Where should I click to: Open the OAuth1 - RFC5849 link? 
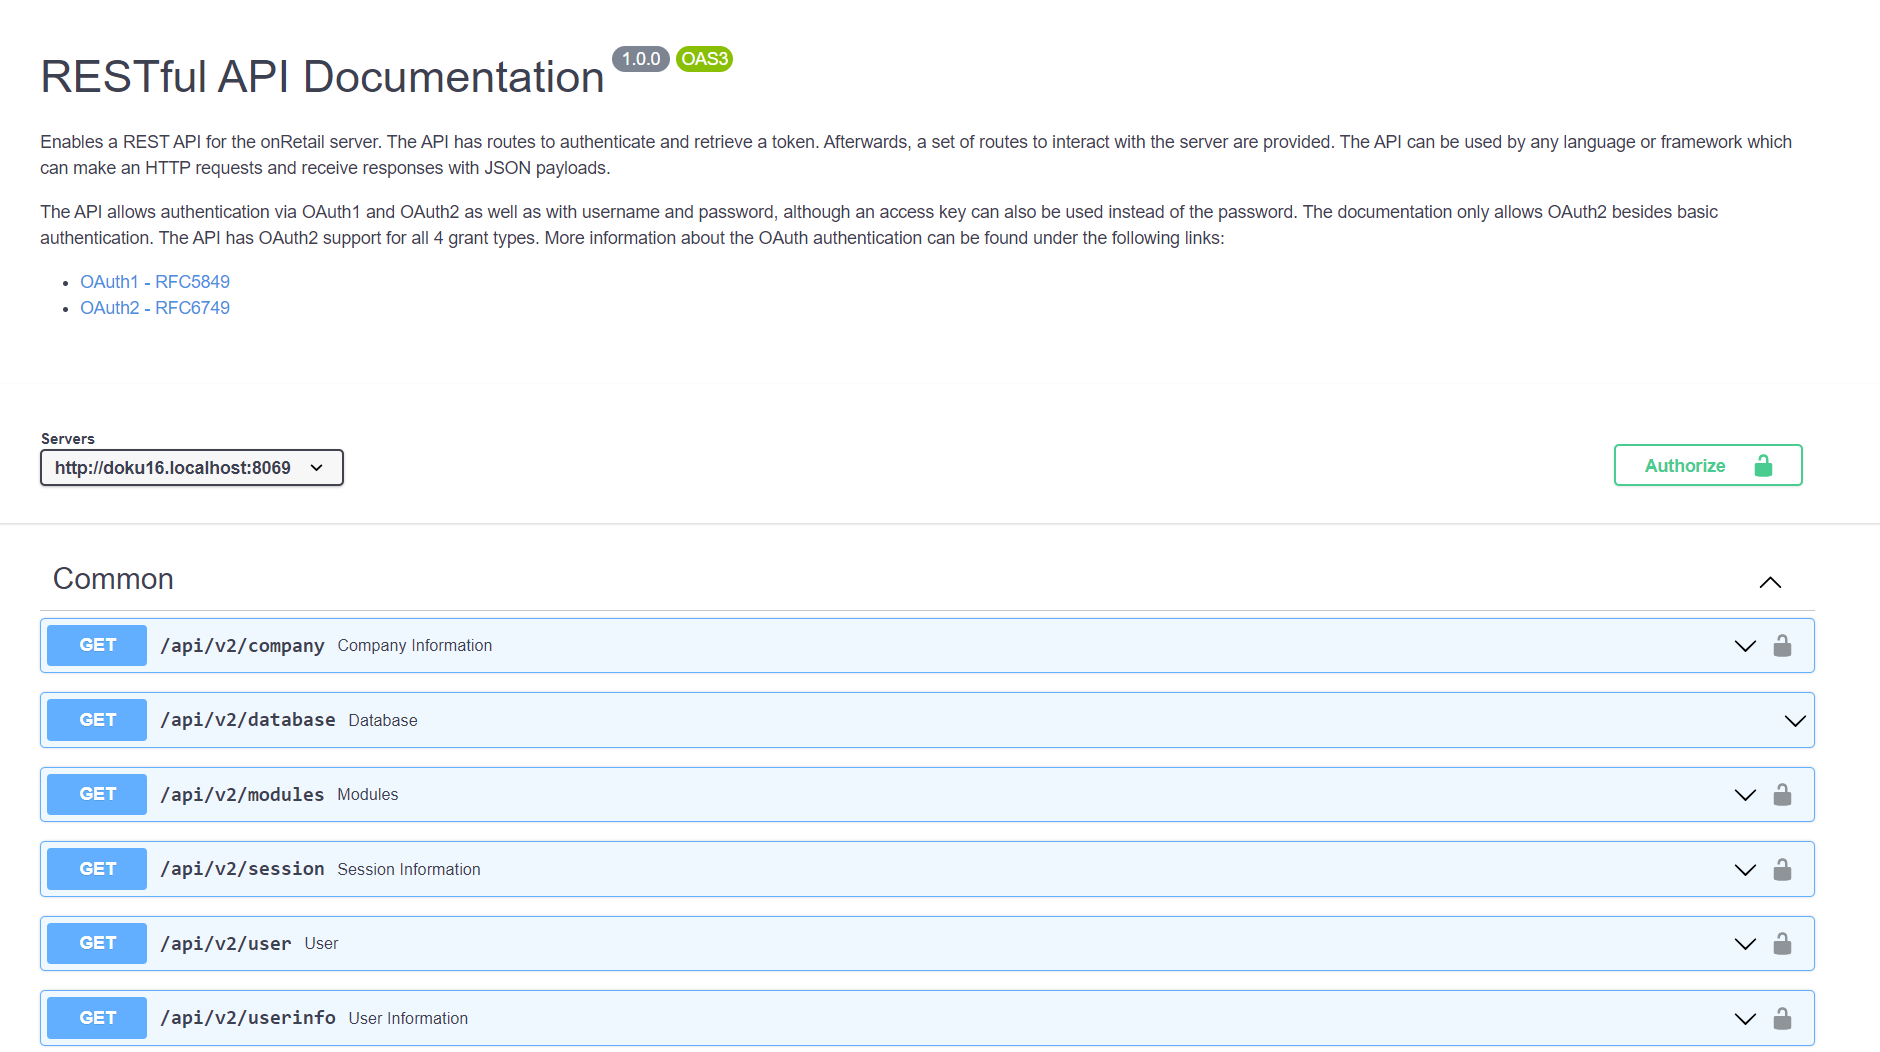[x=155, y=282]
